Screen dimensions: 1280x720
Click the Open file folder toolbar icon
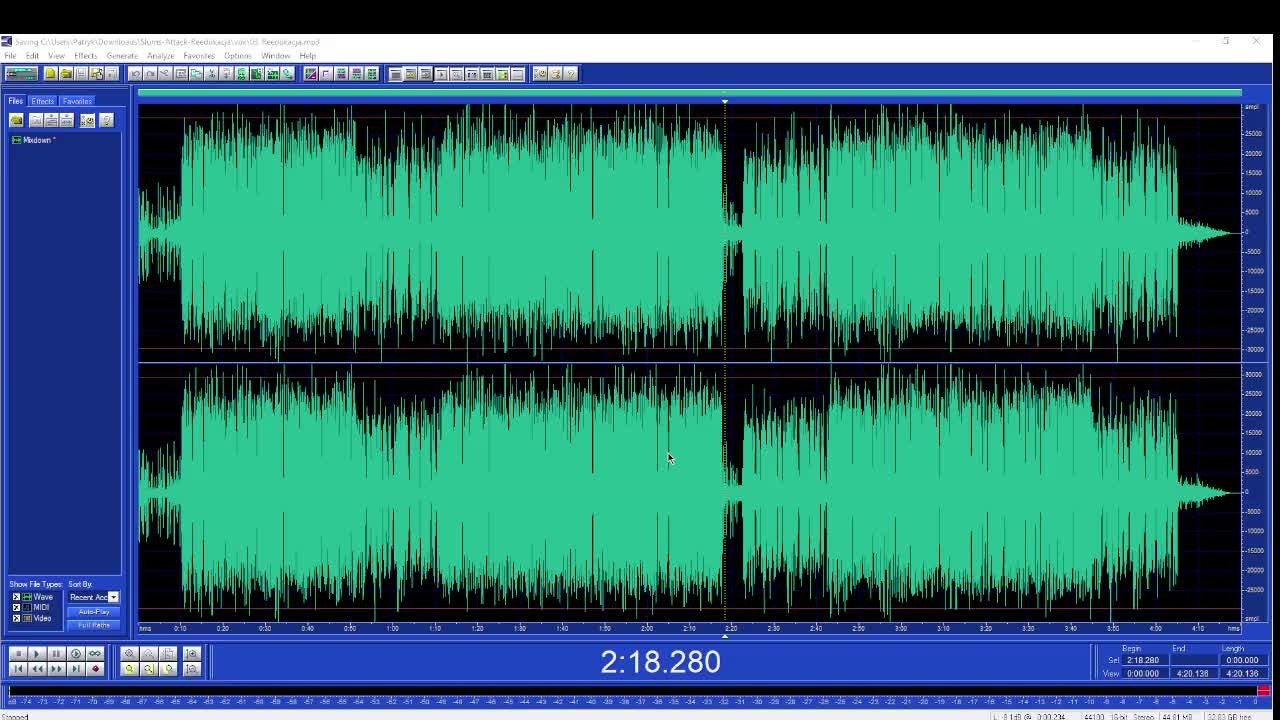66,74
